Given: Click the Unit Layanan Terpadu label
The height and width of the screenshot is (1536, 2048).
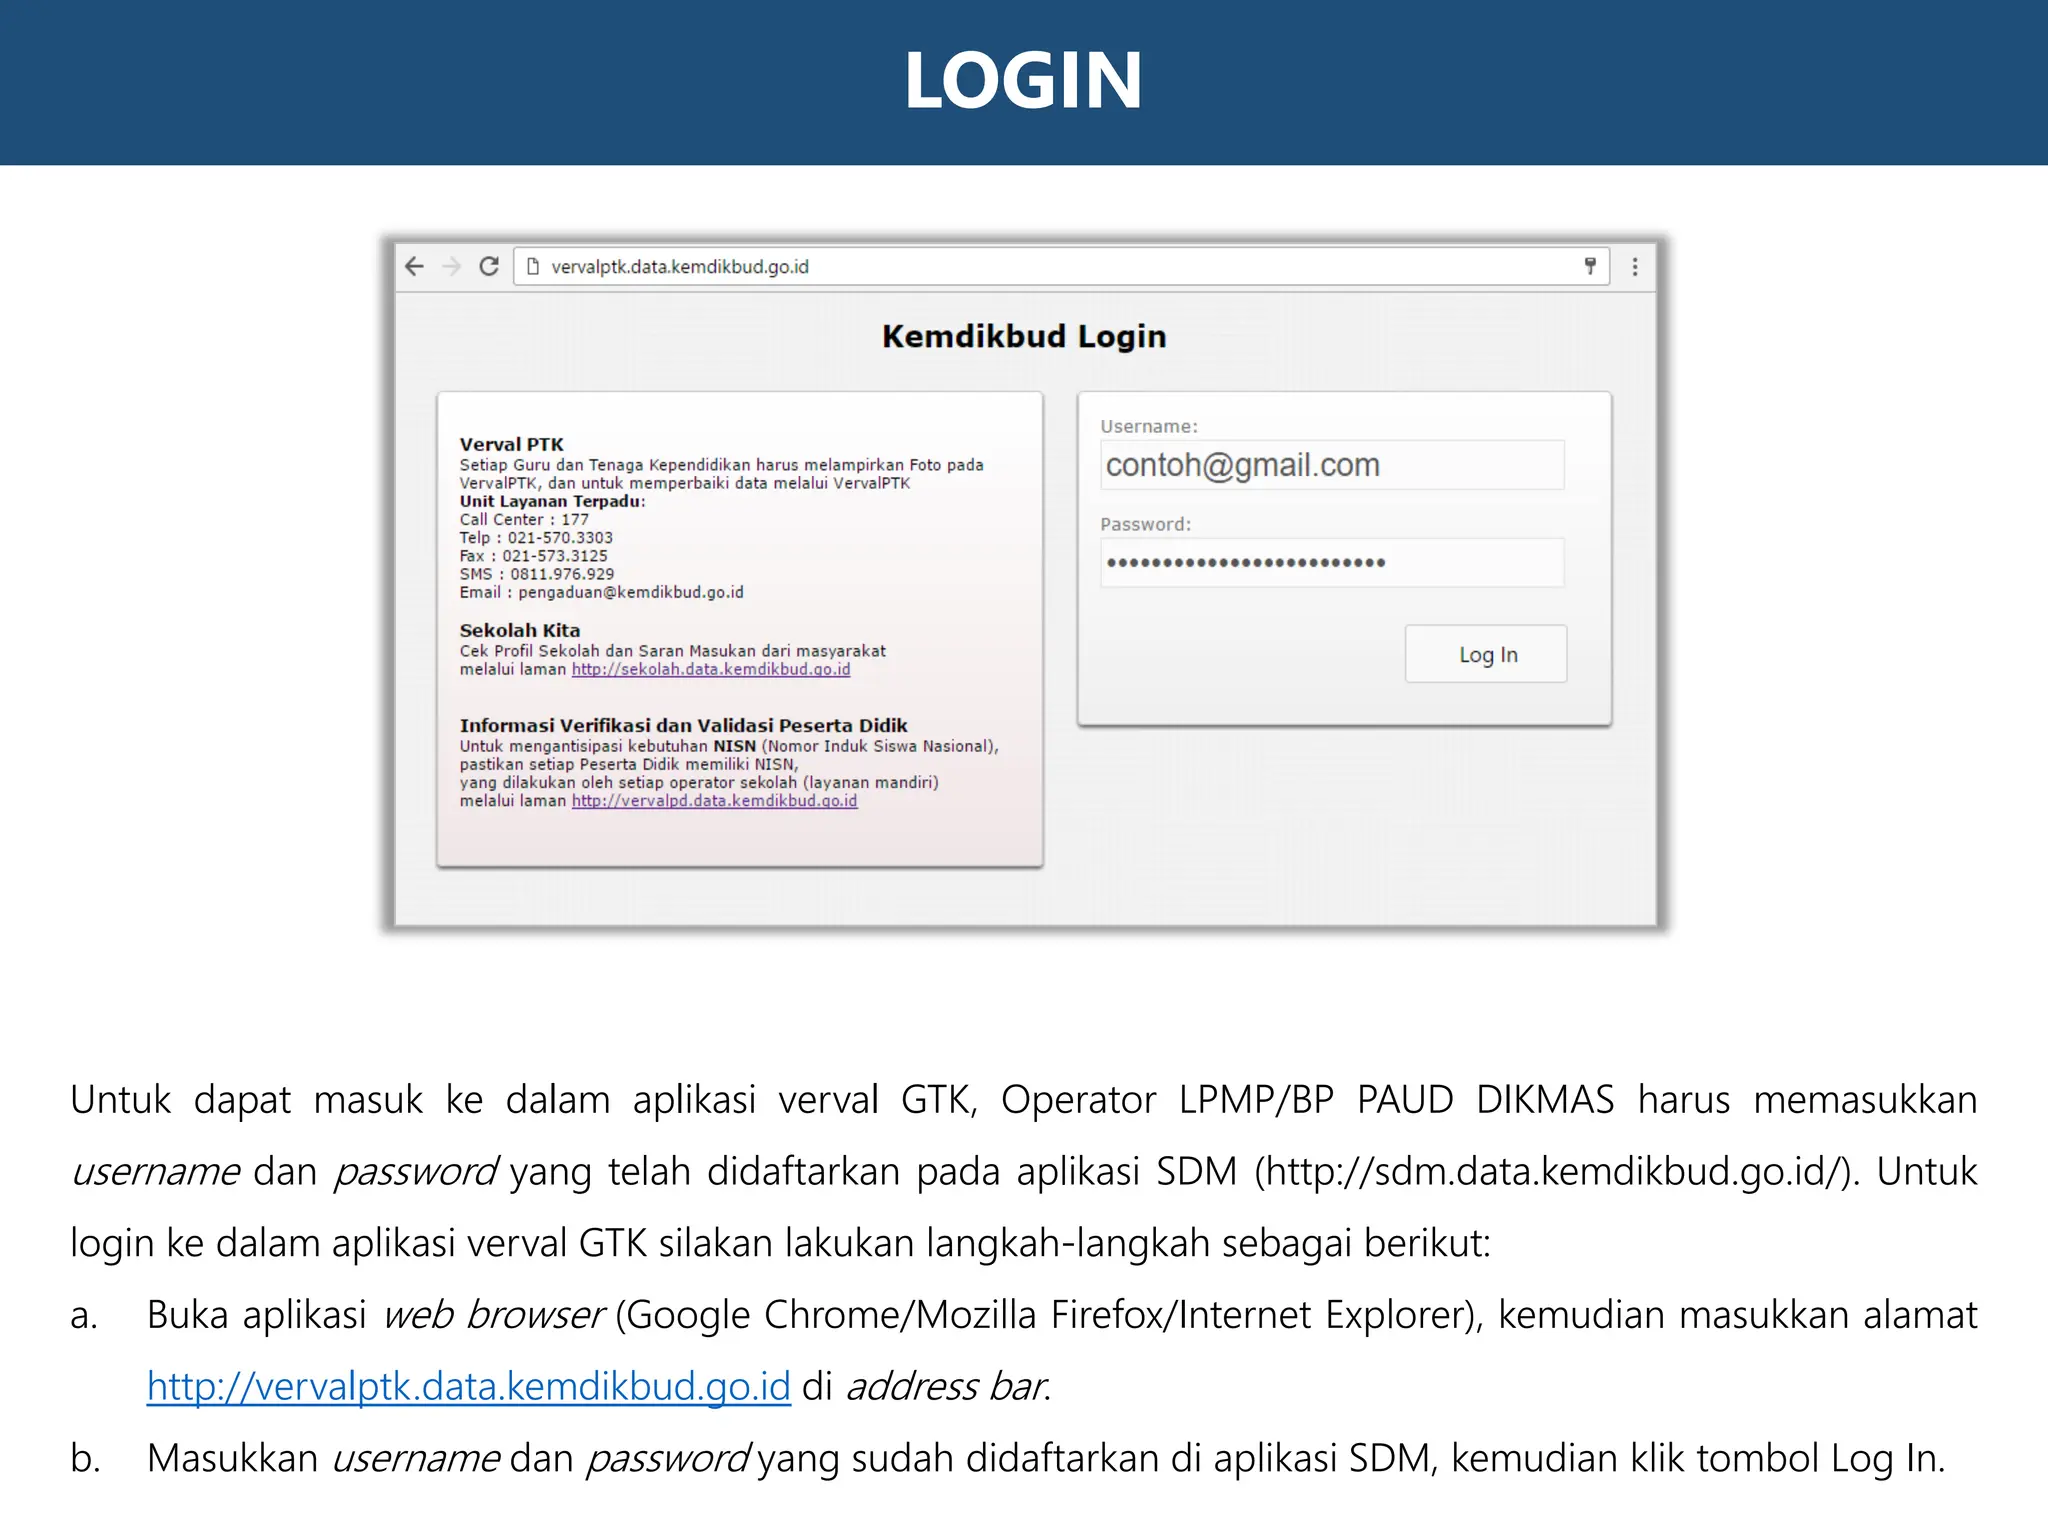Looking at the screenshot, I should pyautogui.click(x=552, y=501).
